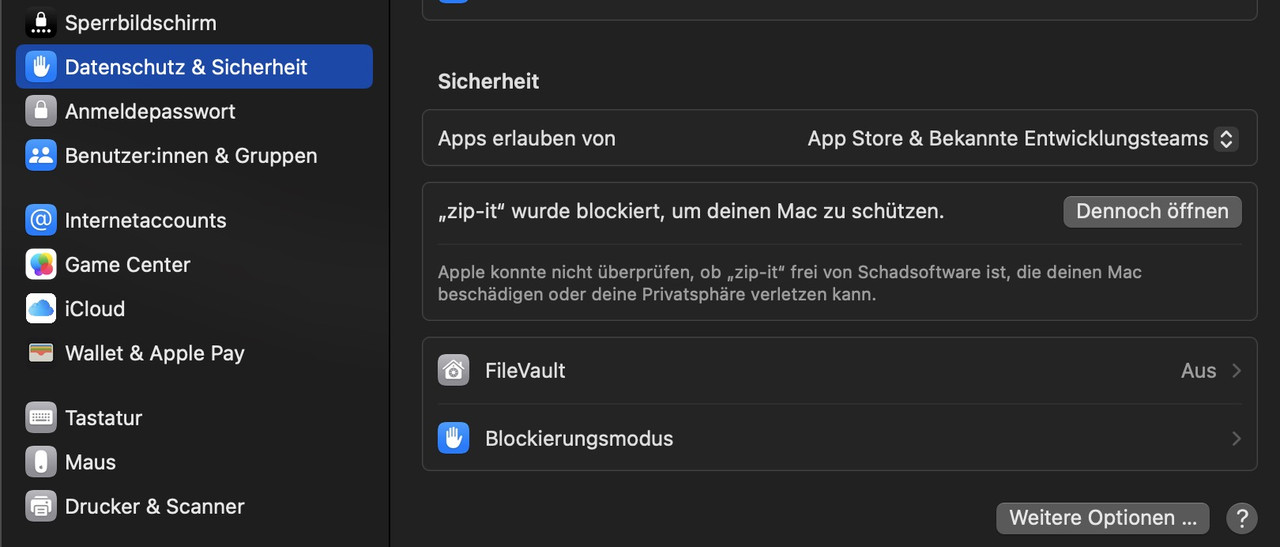
Task: Click the Benutzer:innen & Gruppen icon
Action: (41, 156)
